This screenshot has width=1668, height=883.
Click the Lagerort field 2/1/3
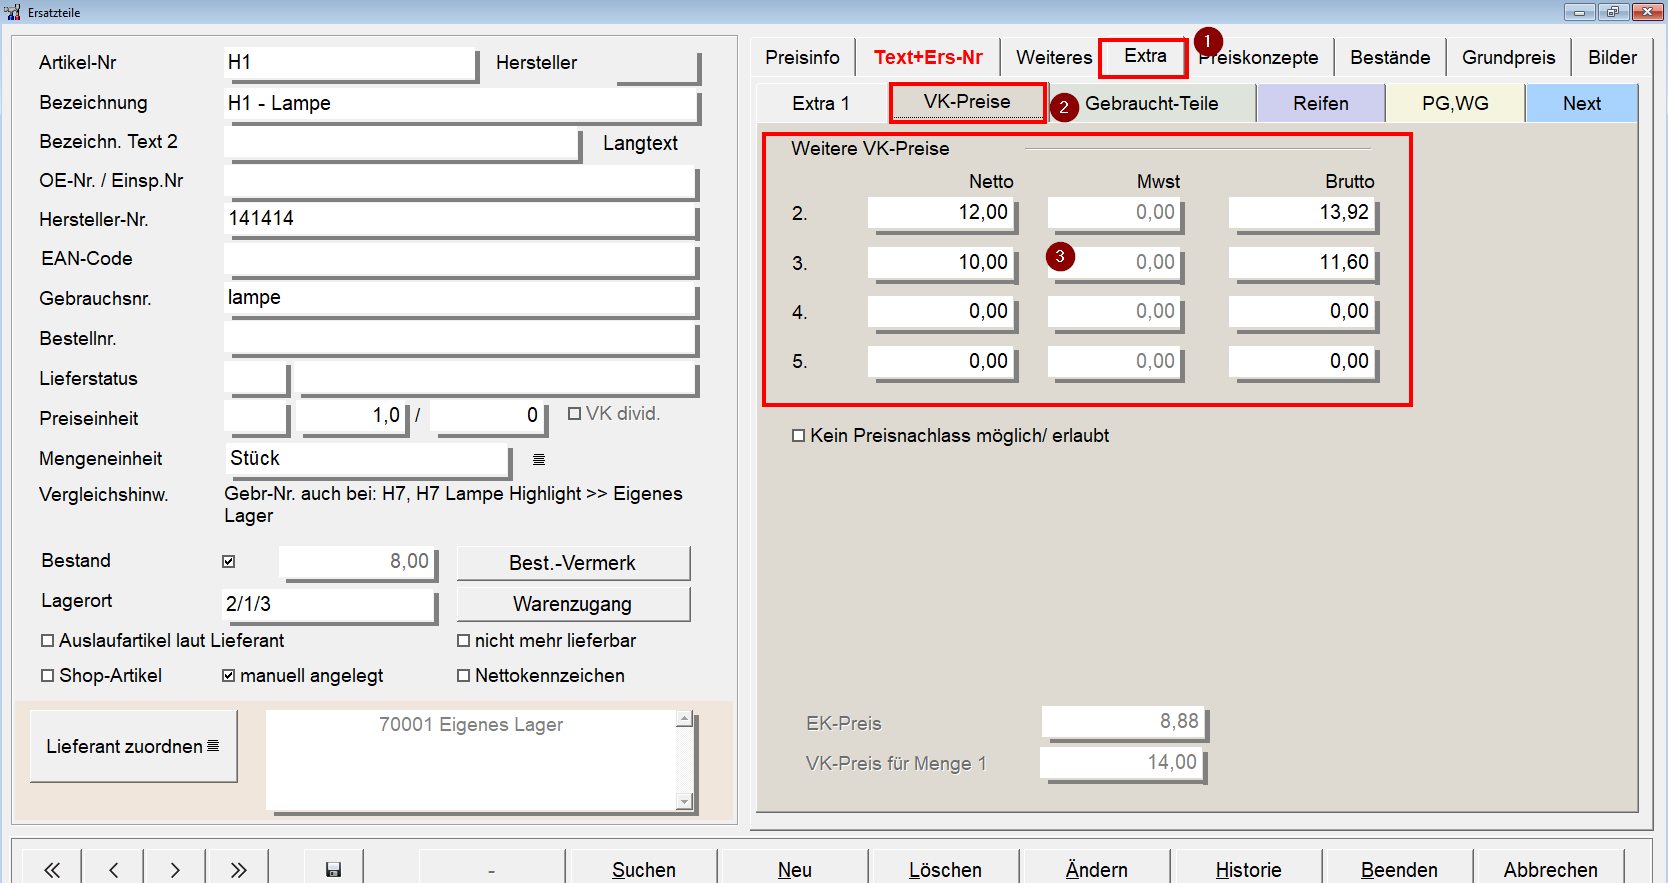pos(329,604)
